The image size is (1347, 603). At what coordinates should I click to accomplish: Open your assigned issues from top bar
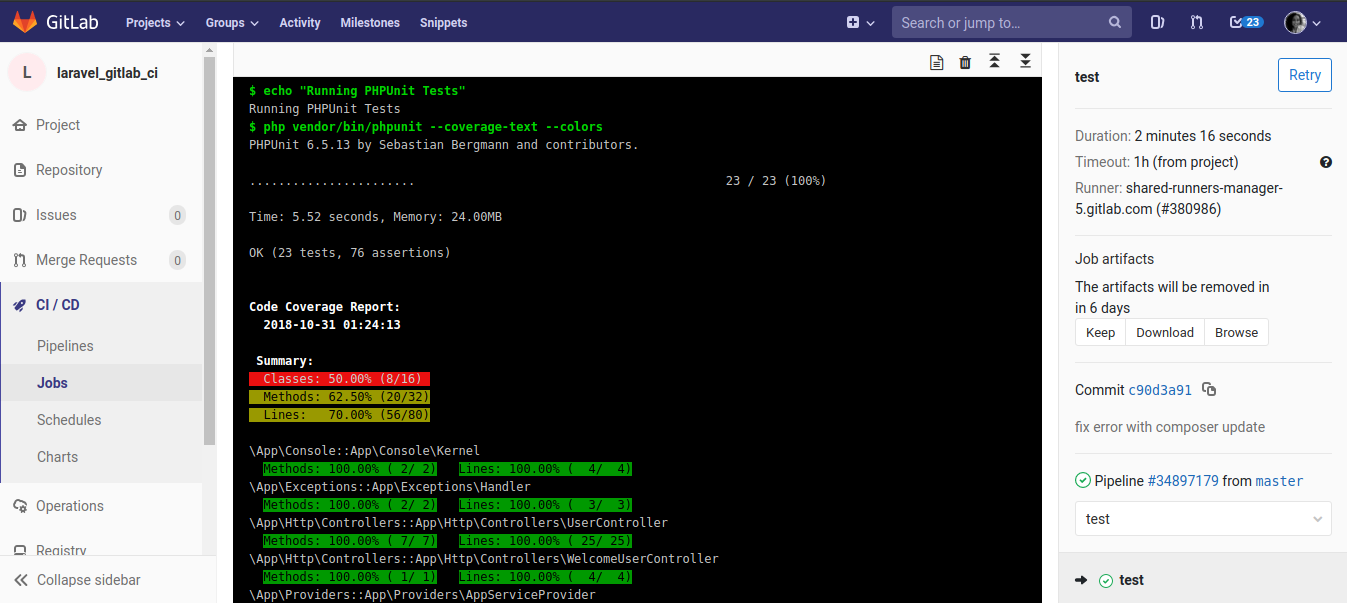pos(1156,21)
